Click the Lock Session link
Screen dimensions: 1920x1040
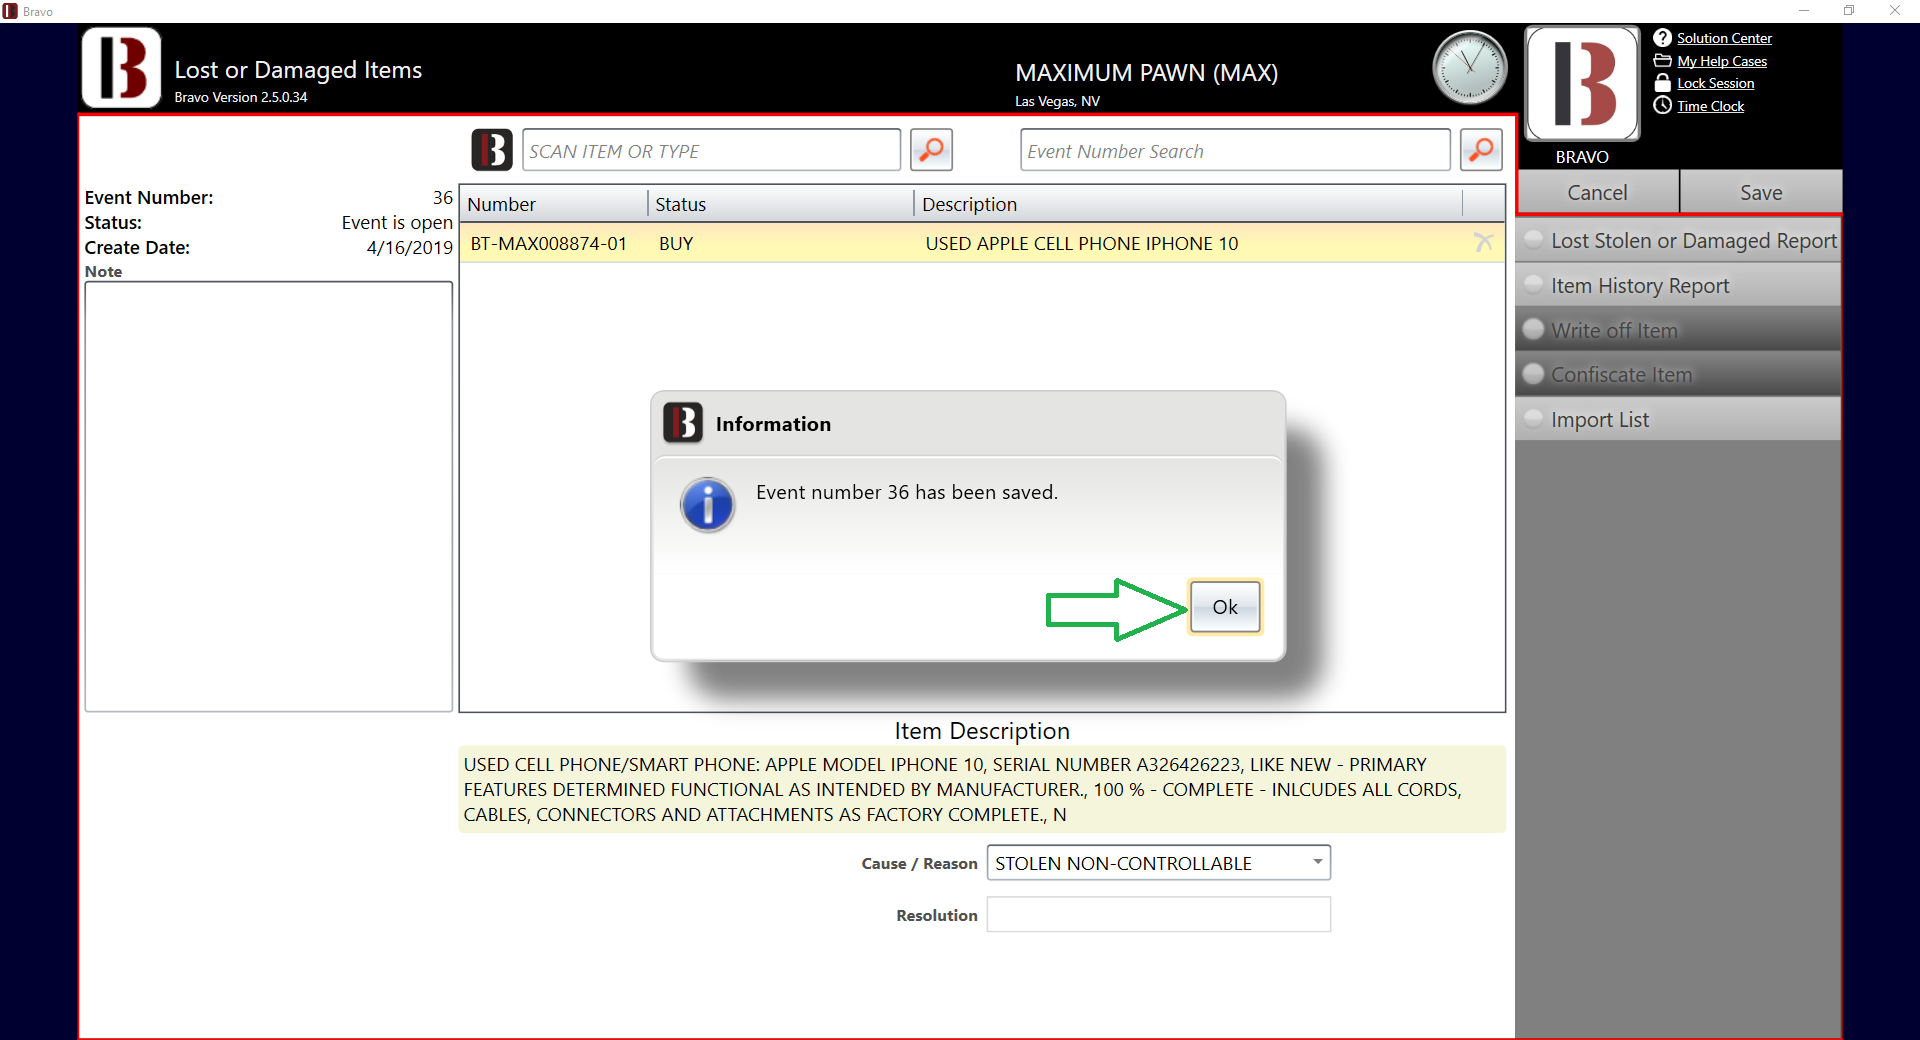[1715, 83]
